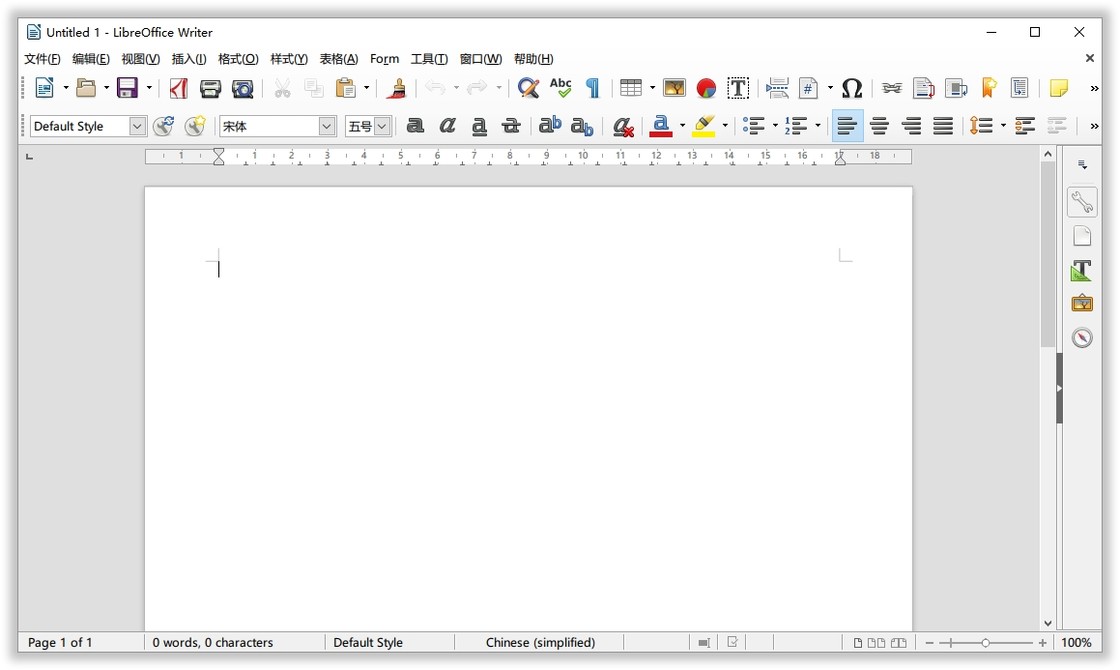1120x670 pixels.
Task: Open sidebar Gallery panel
Action: coord(1082,304)
